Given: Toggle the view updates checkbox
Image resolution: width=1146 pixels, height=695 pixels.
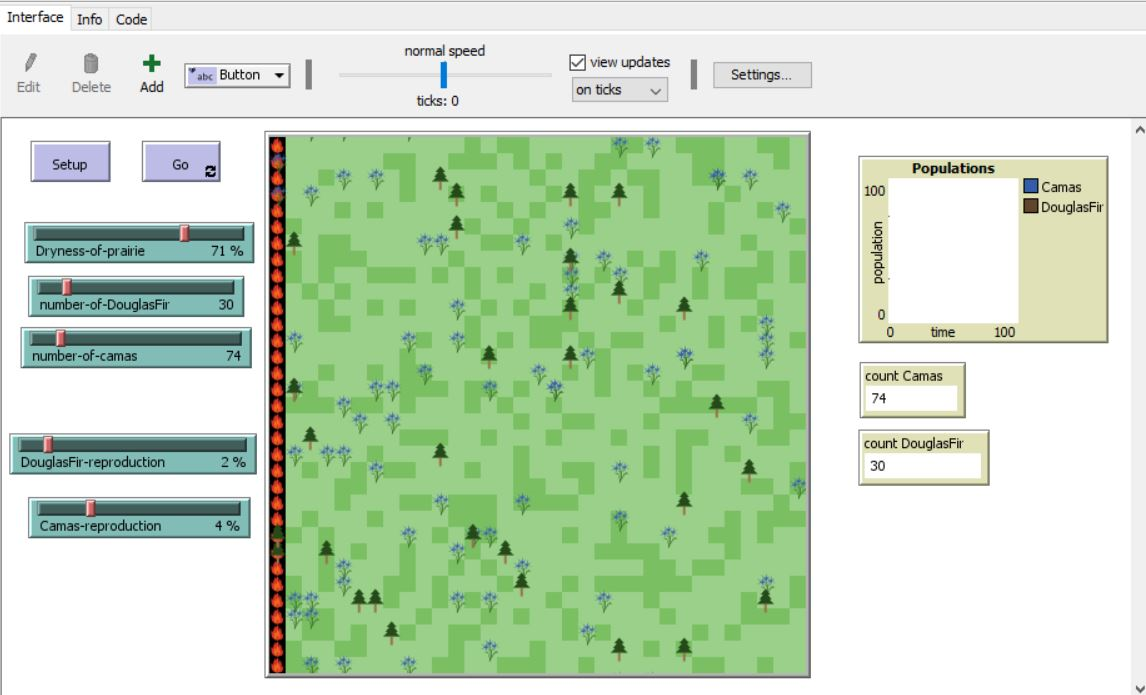Looking at the screenshot, I should (x=576, y=62).
